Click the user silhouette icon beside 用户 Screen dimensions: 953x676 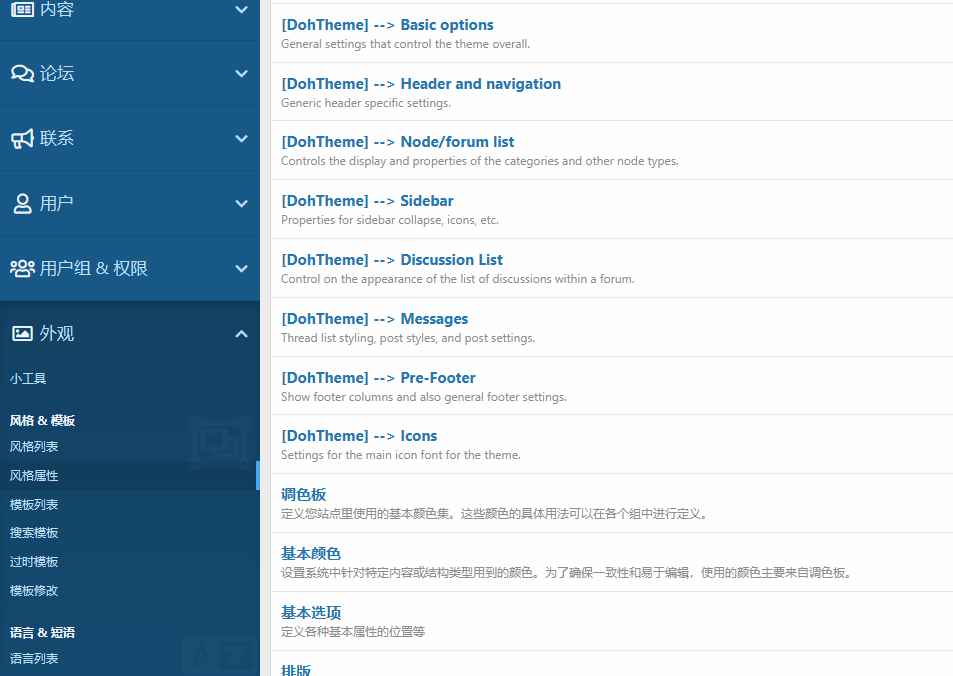22,203
